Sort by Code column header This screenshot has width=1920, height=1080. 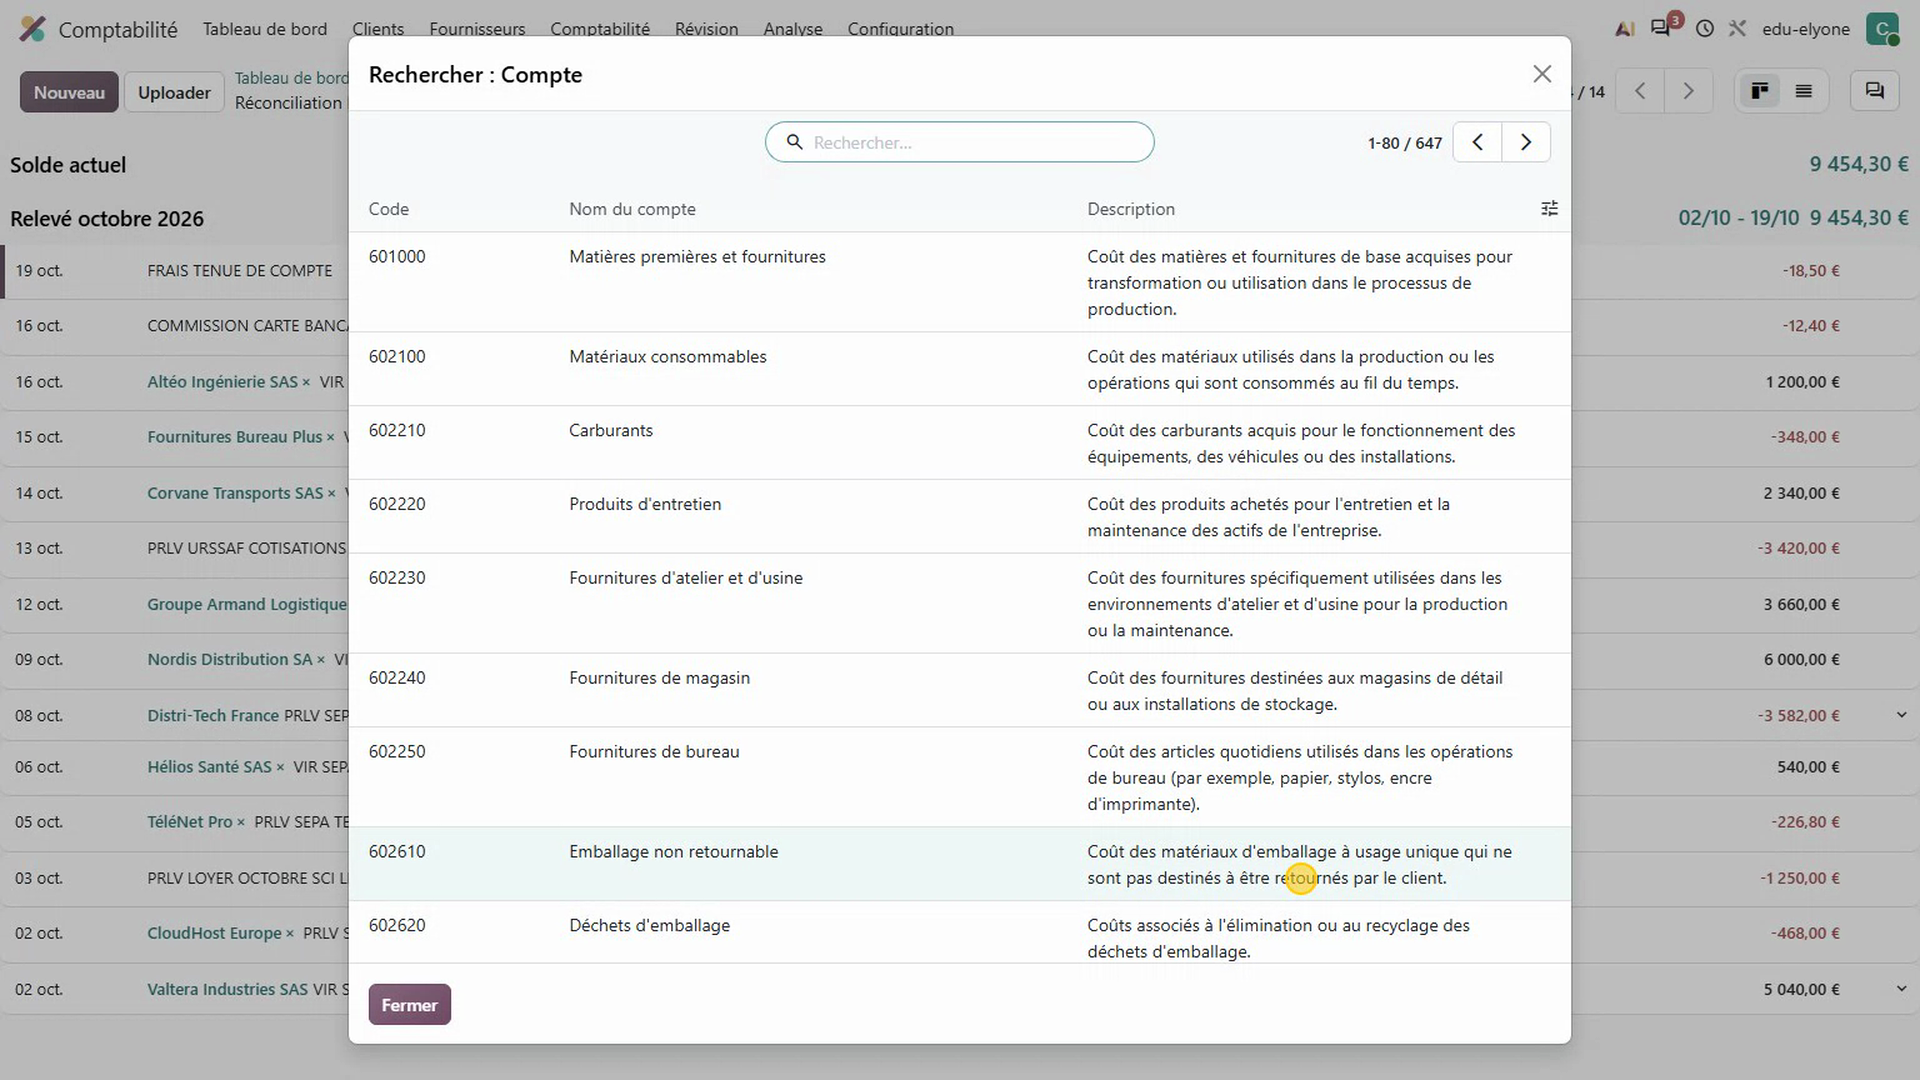(x=389, y=209)
